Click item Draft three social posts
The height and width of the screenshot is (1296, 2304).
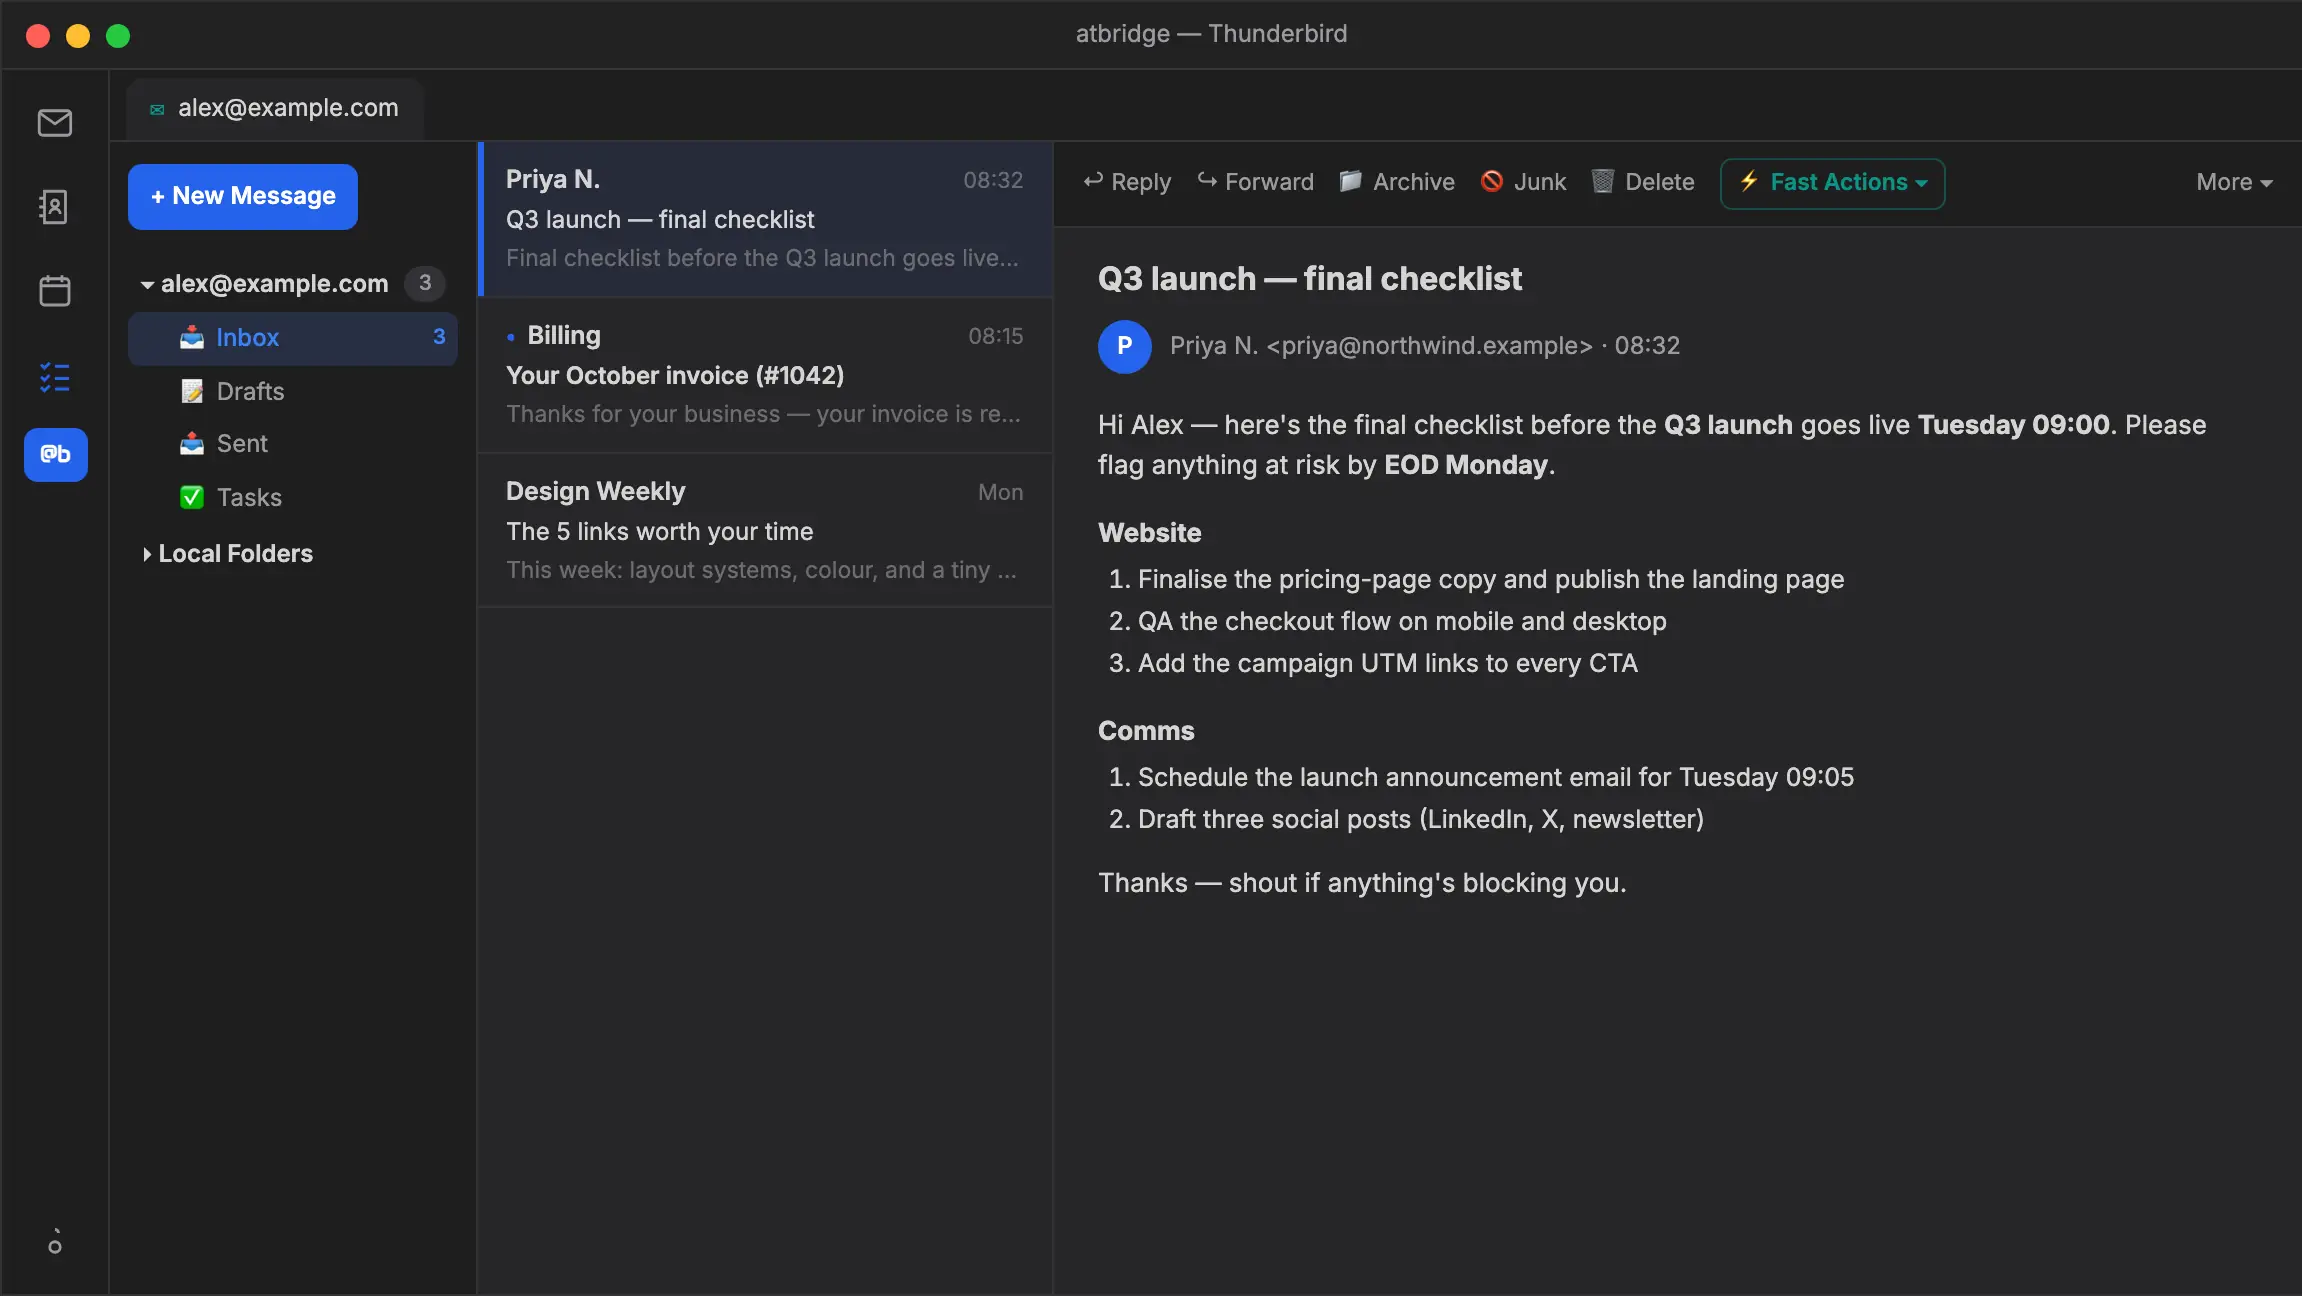point(1421,820)
